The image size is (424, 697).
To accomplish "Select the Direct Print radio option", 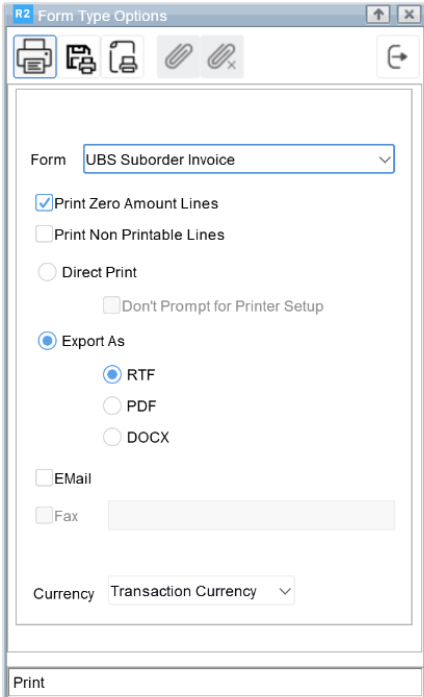I will [x=47, y=272].
